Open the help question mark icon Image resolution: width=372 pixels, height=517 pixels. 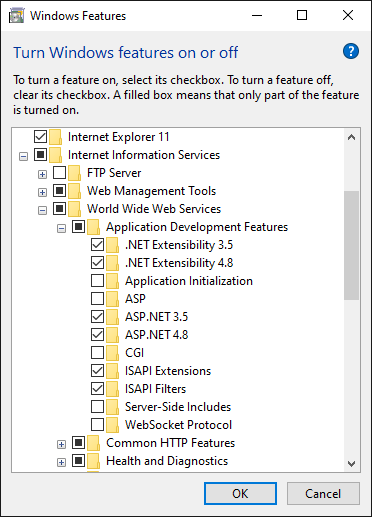[351, 51]
